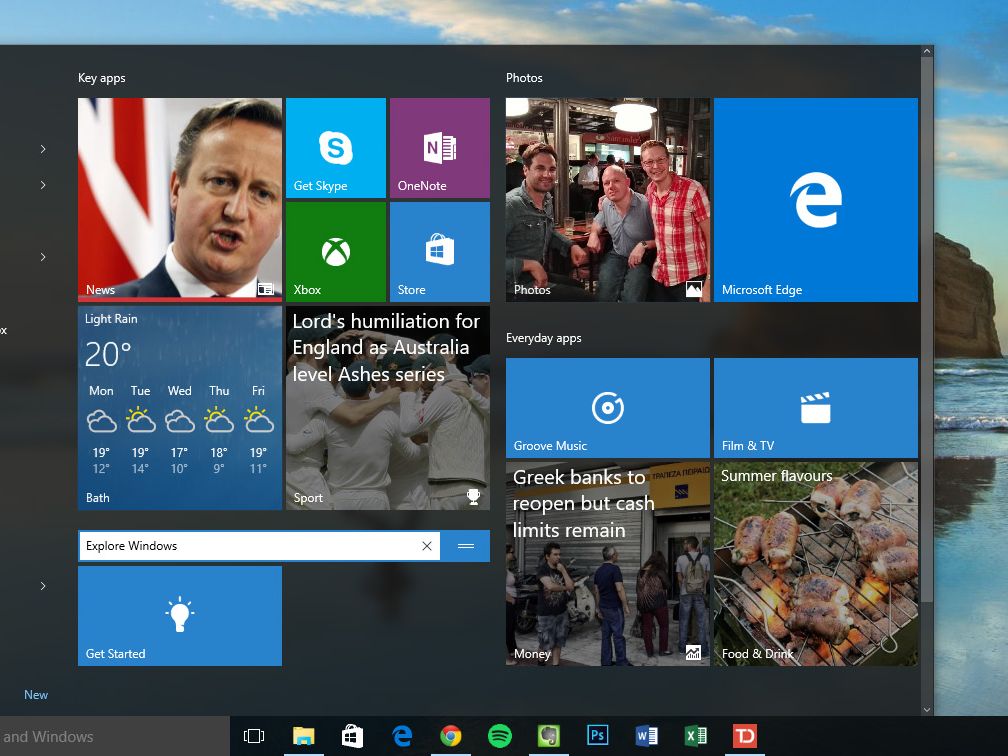Open the Sport tile about Ashes series
Viewport: 1008px width, 756px height.
[388, 408]
